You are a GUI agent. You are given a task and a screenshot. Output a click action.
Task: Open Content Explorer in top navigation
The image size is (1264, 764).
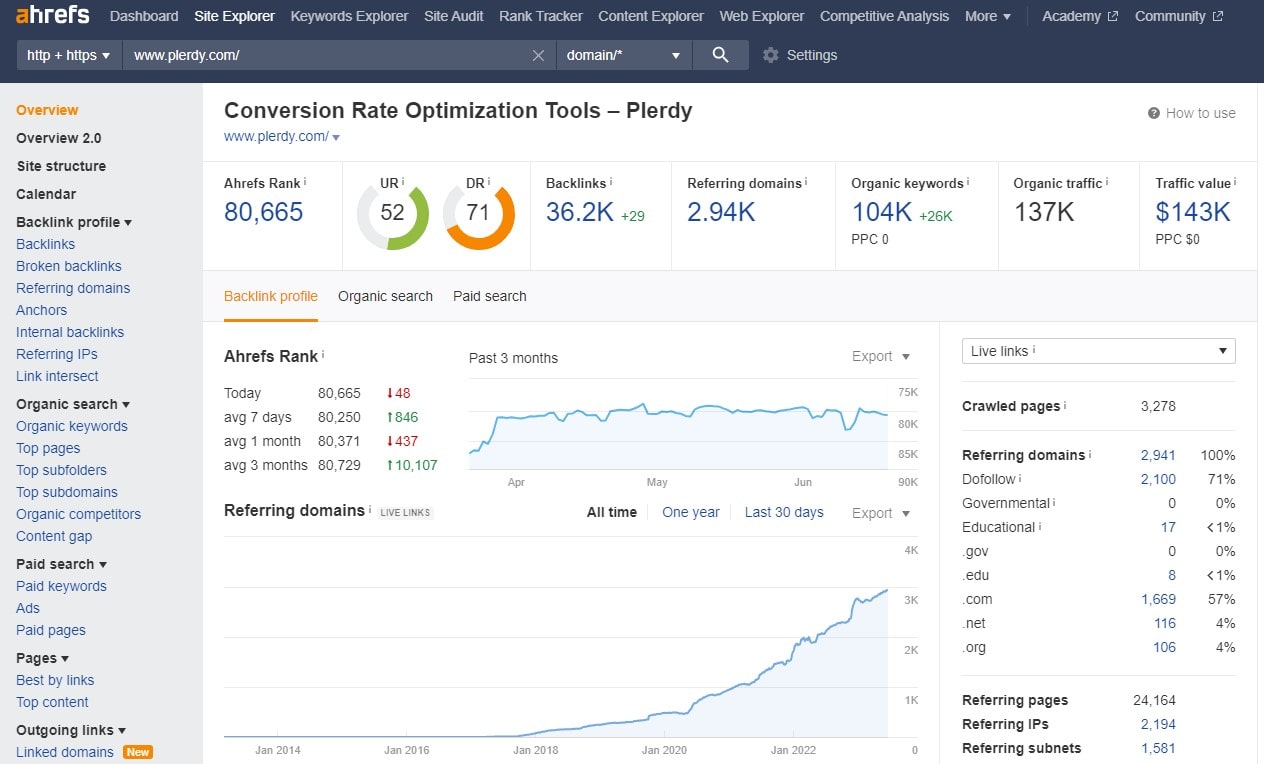(651, 16)
